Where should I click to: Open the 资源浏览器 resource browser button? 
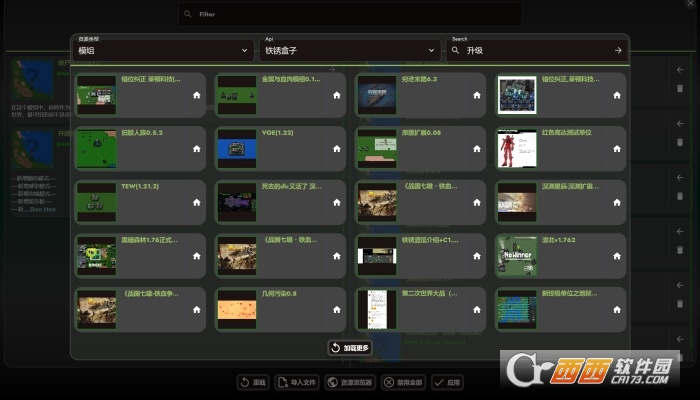click(x=350, y=382)
